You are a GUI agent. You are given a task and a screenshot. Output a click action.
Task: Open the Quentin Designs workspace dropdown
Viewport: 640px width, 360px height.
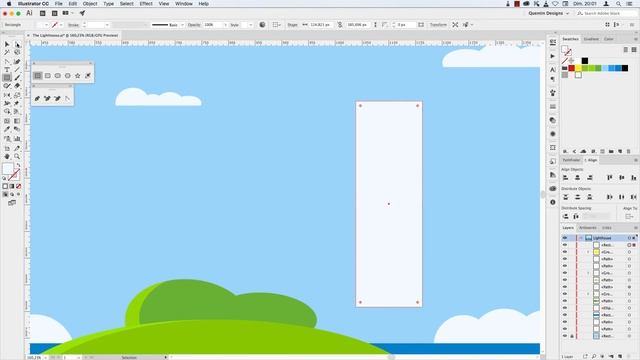click(x=548, y=13)
